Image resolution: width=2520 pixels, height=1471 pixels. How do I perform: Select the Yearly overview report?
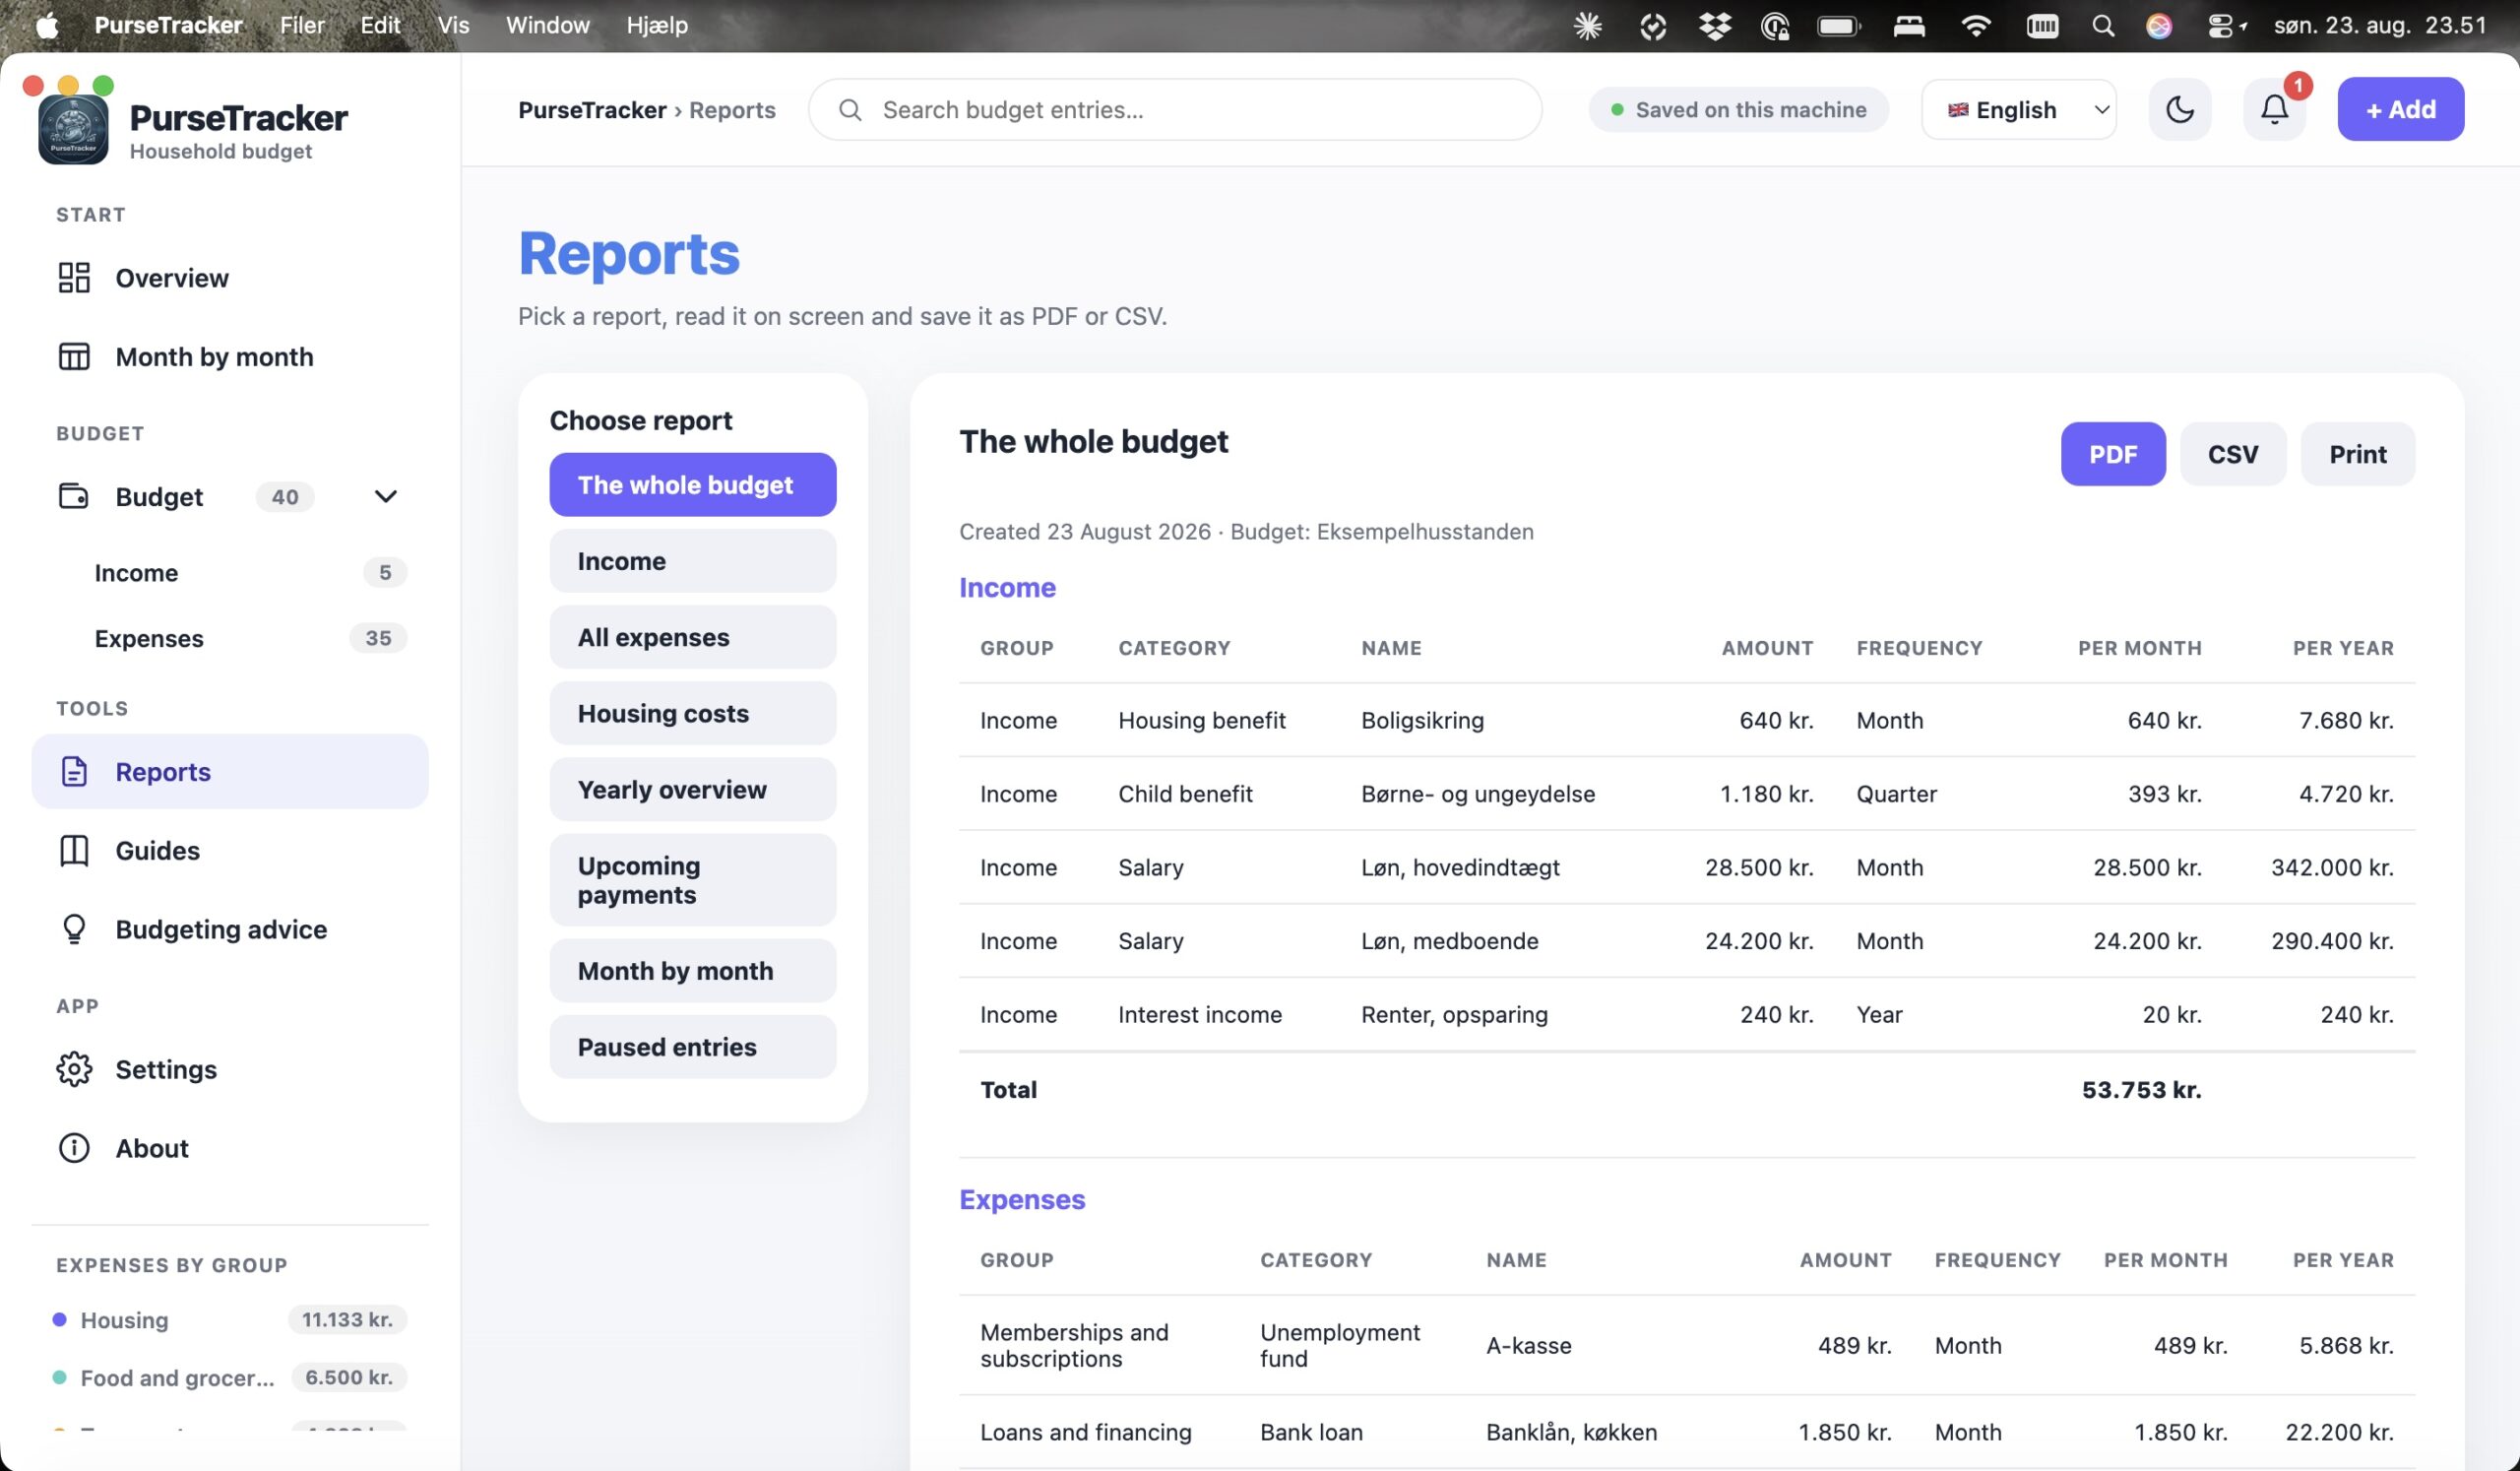(693, 789)
